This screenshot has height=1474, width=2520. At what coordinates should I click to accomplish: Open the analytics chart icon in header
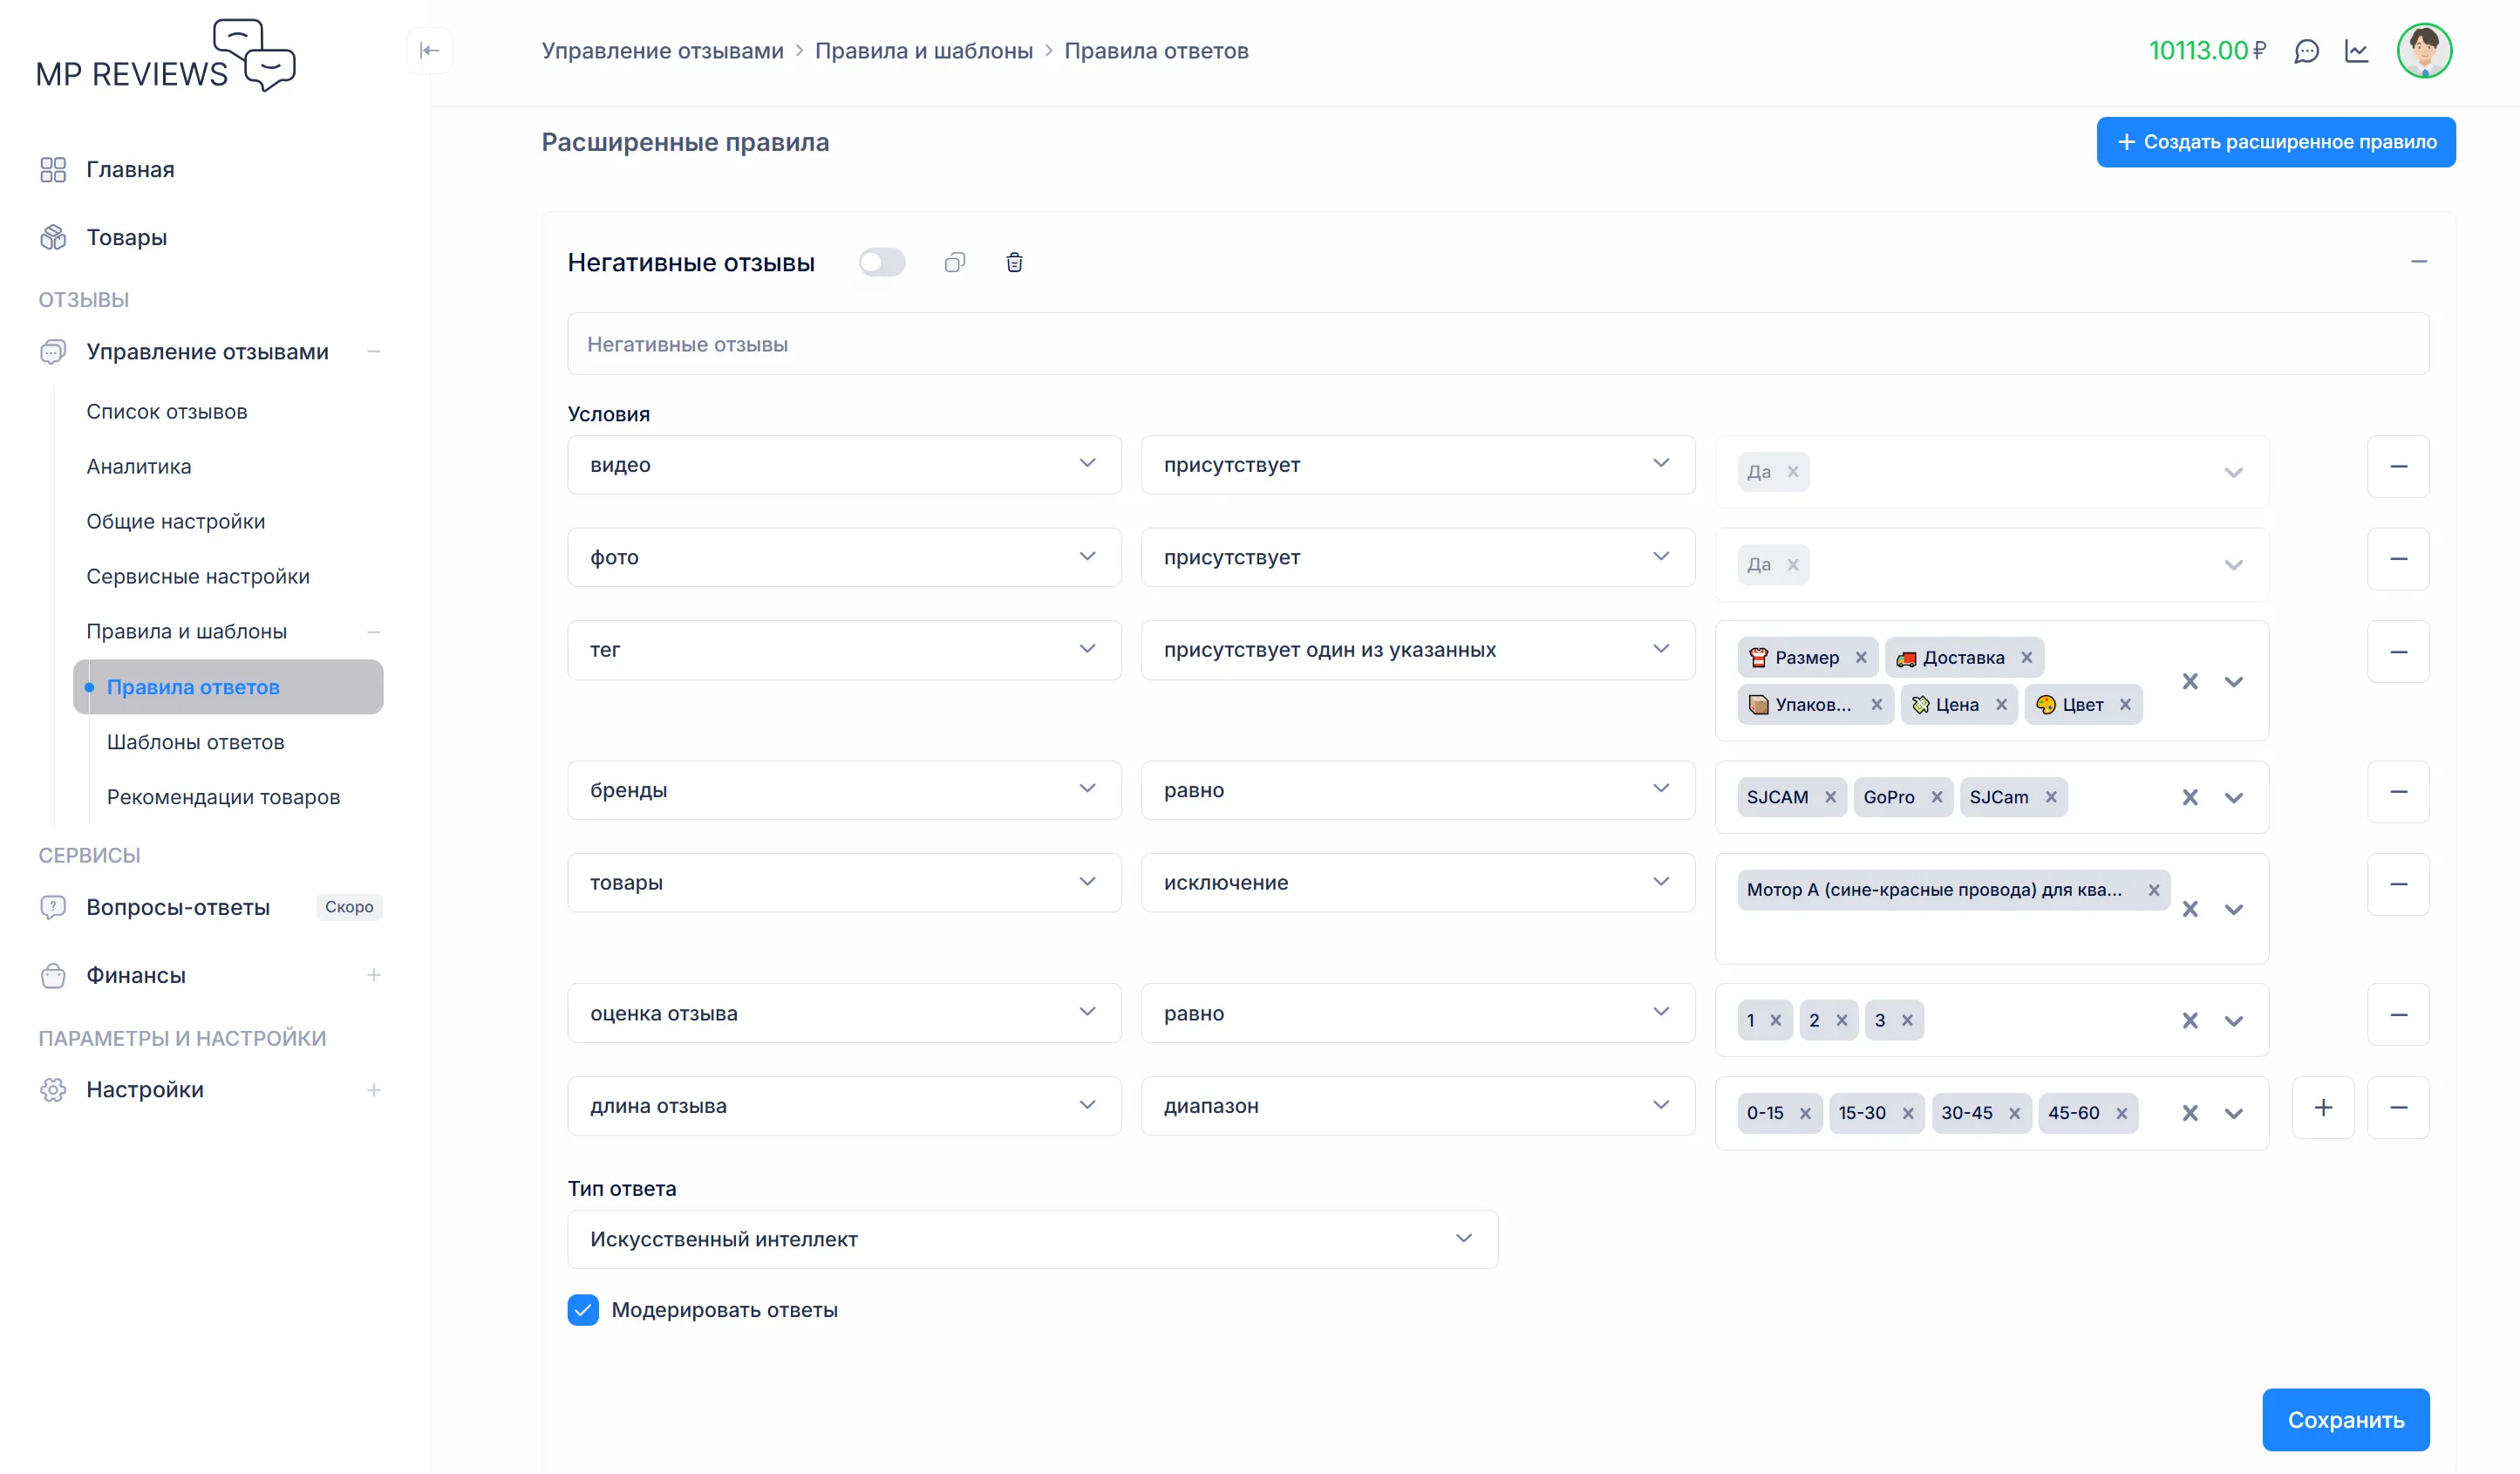point(2357,51)
